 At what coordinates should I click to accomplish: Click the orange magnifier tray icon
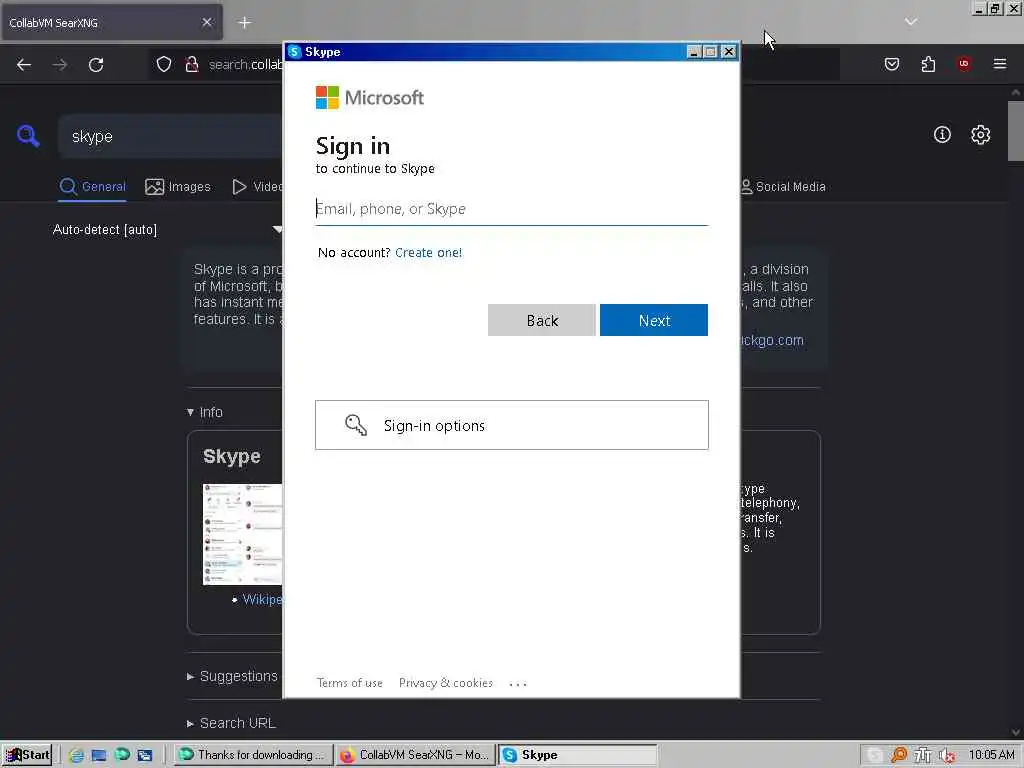click(x=899, y=755)
